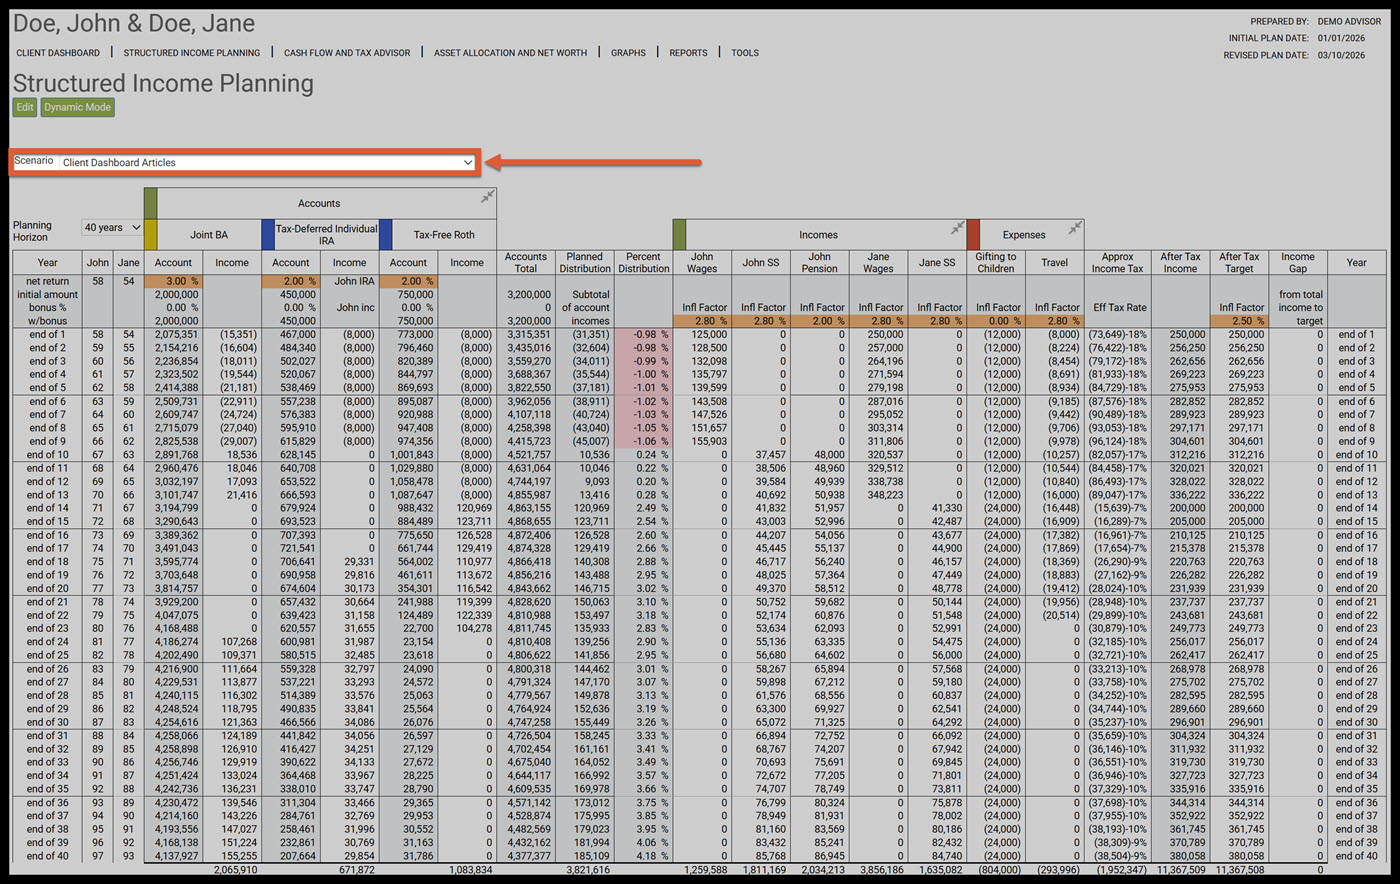
Task: Open the Scenario dropdown showing Client Dashboard Articles
Action: [267, 162]
